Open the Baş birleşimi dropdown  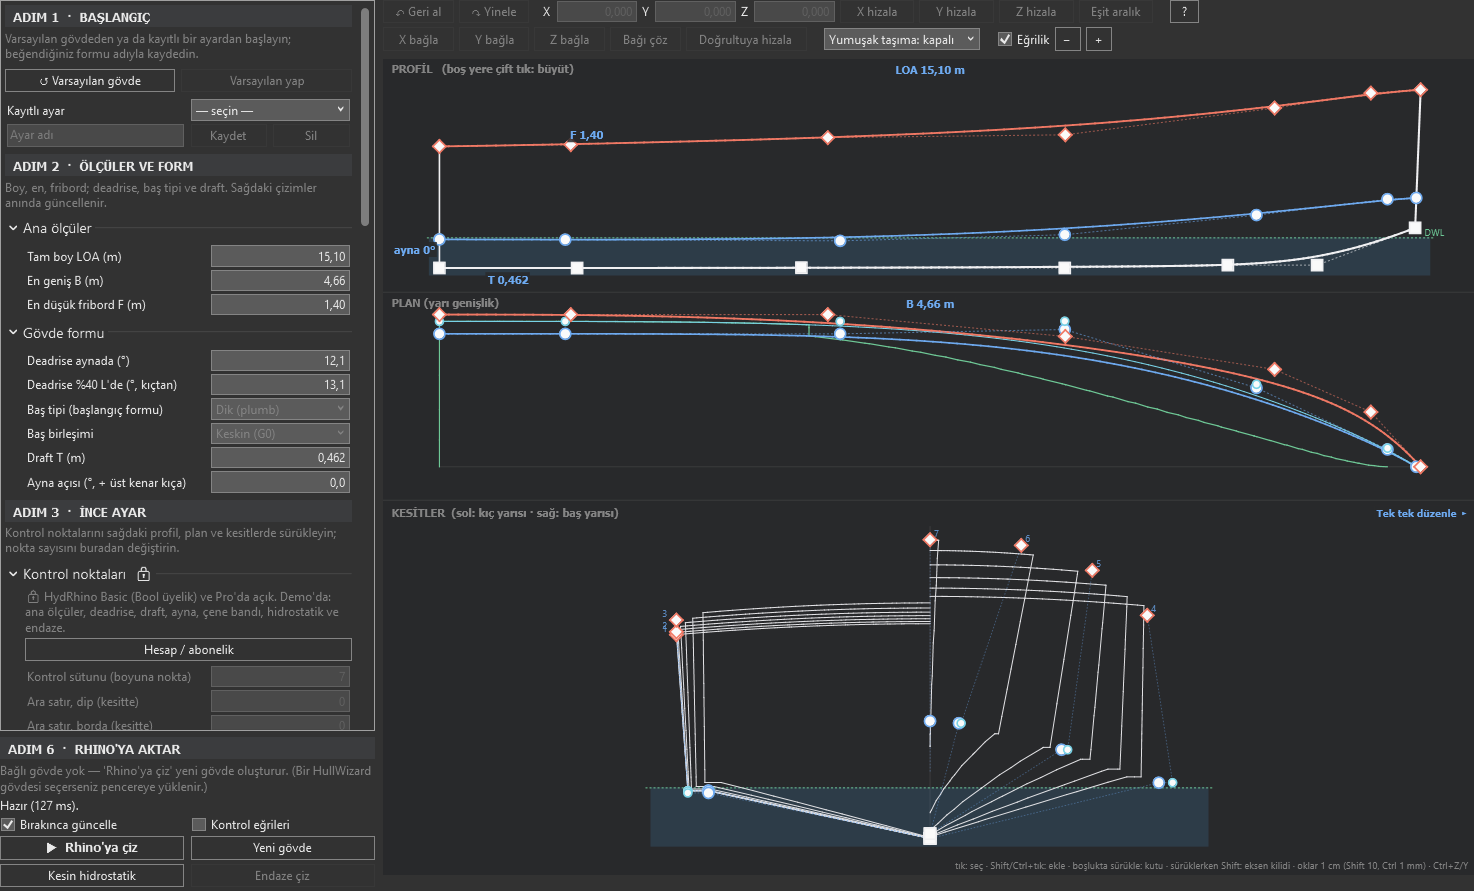[x=280, y=433]
